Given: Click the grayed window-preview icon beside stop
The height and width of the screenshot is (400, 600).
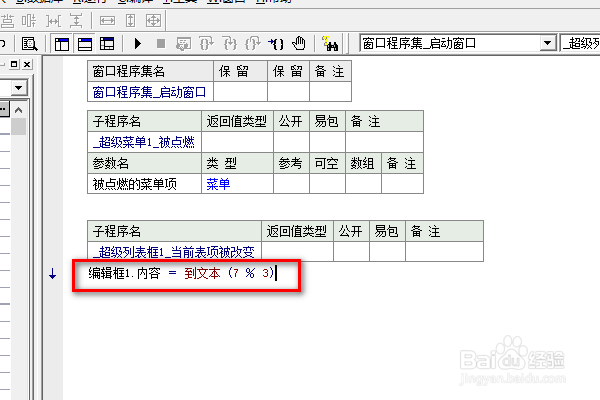Looking at the screenshot, I should point(183,44).
